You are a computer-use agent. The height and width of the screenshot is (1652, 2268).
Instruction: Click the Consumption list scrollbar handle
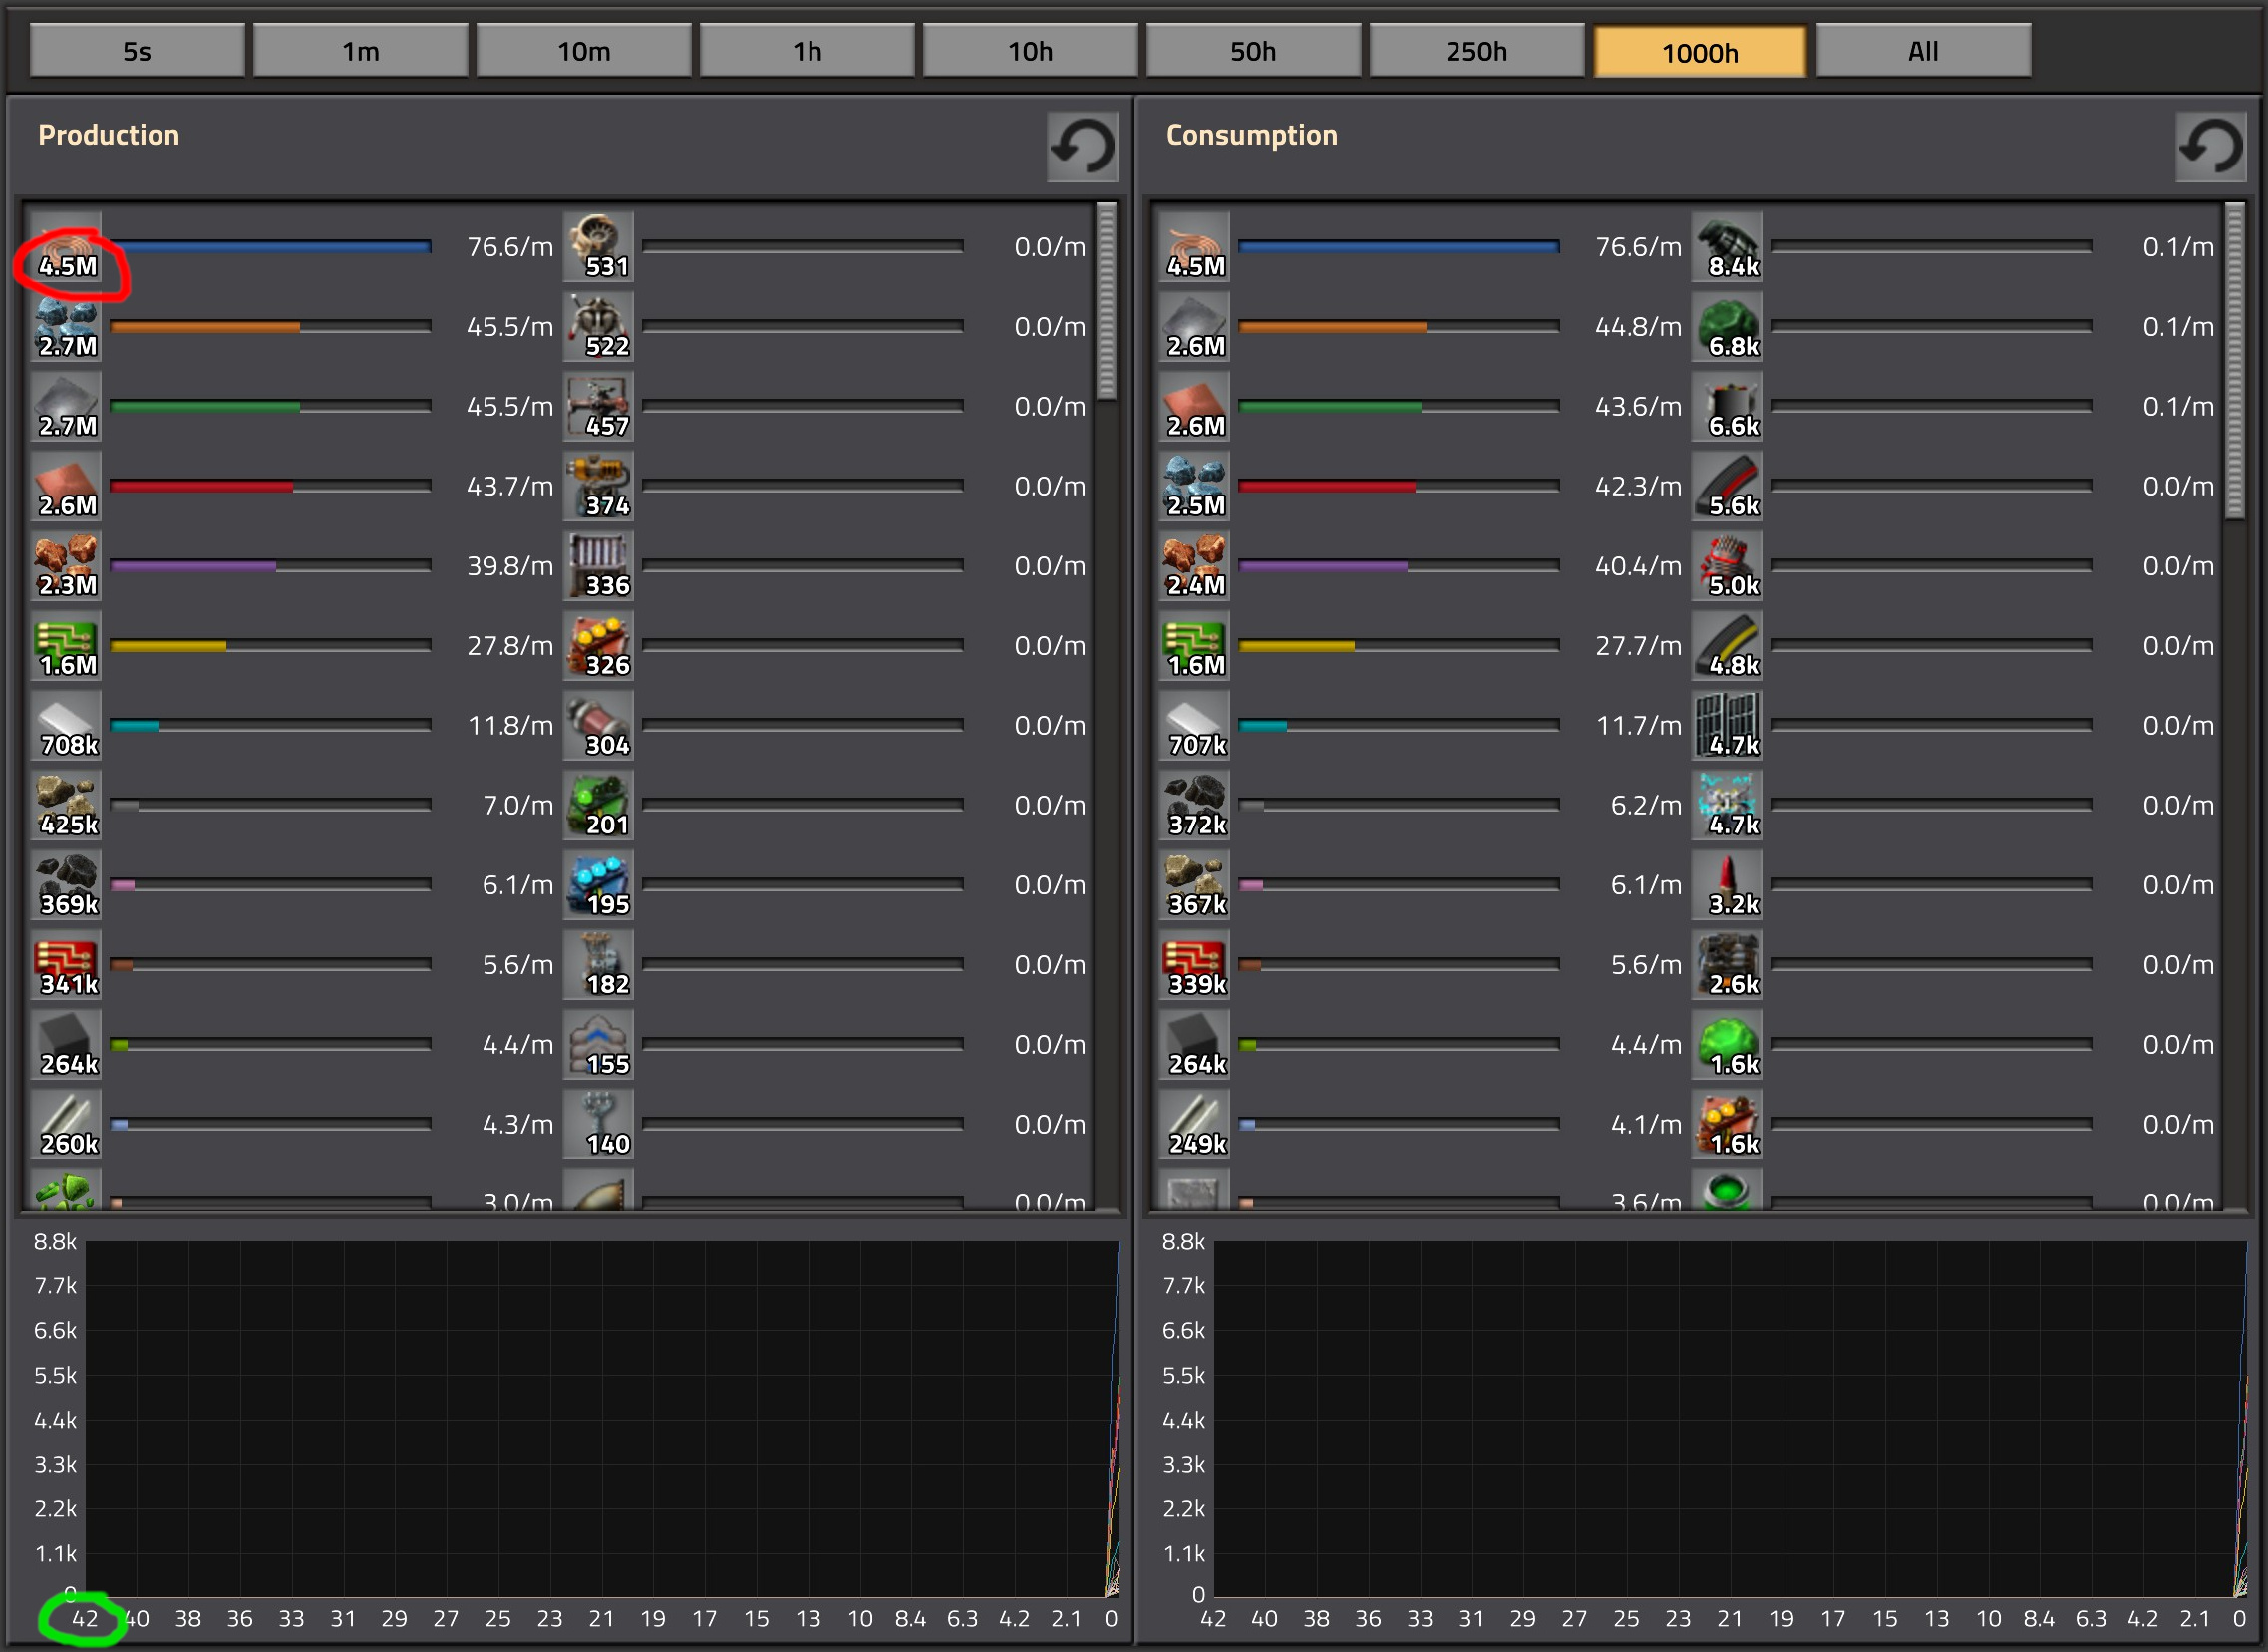(x=2235, y=360)
